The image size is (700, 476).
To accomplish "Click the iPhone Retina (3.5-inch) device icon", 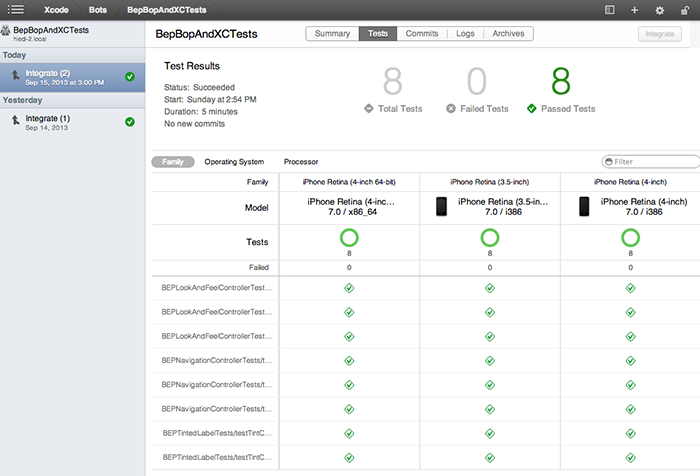I will pyautogui.click(x=441, y=207).
